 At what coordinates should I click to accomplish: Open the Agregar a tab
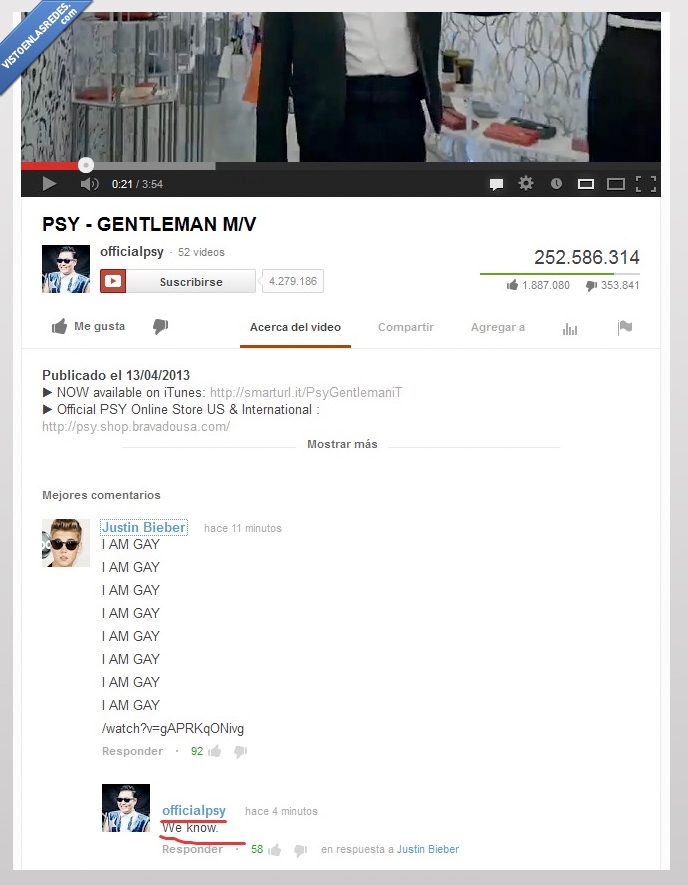tap(498, 327)
